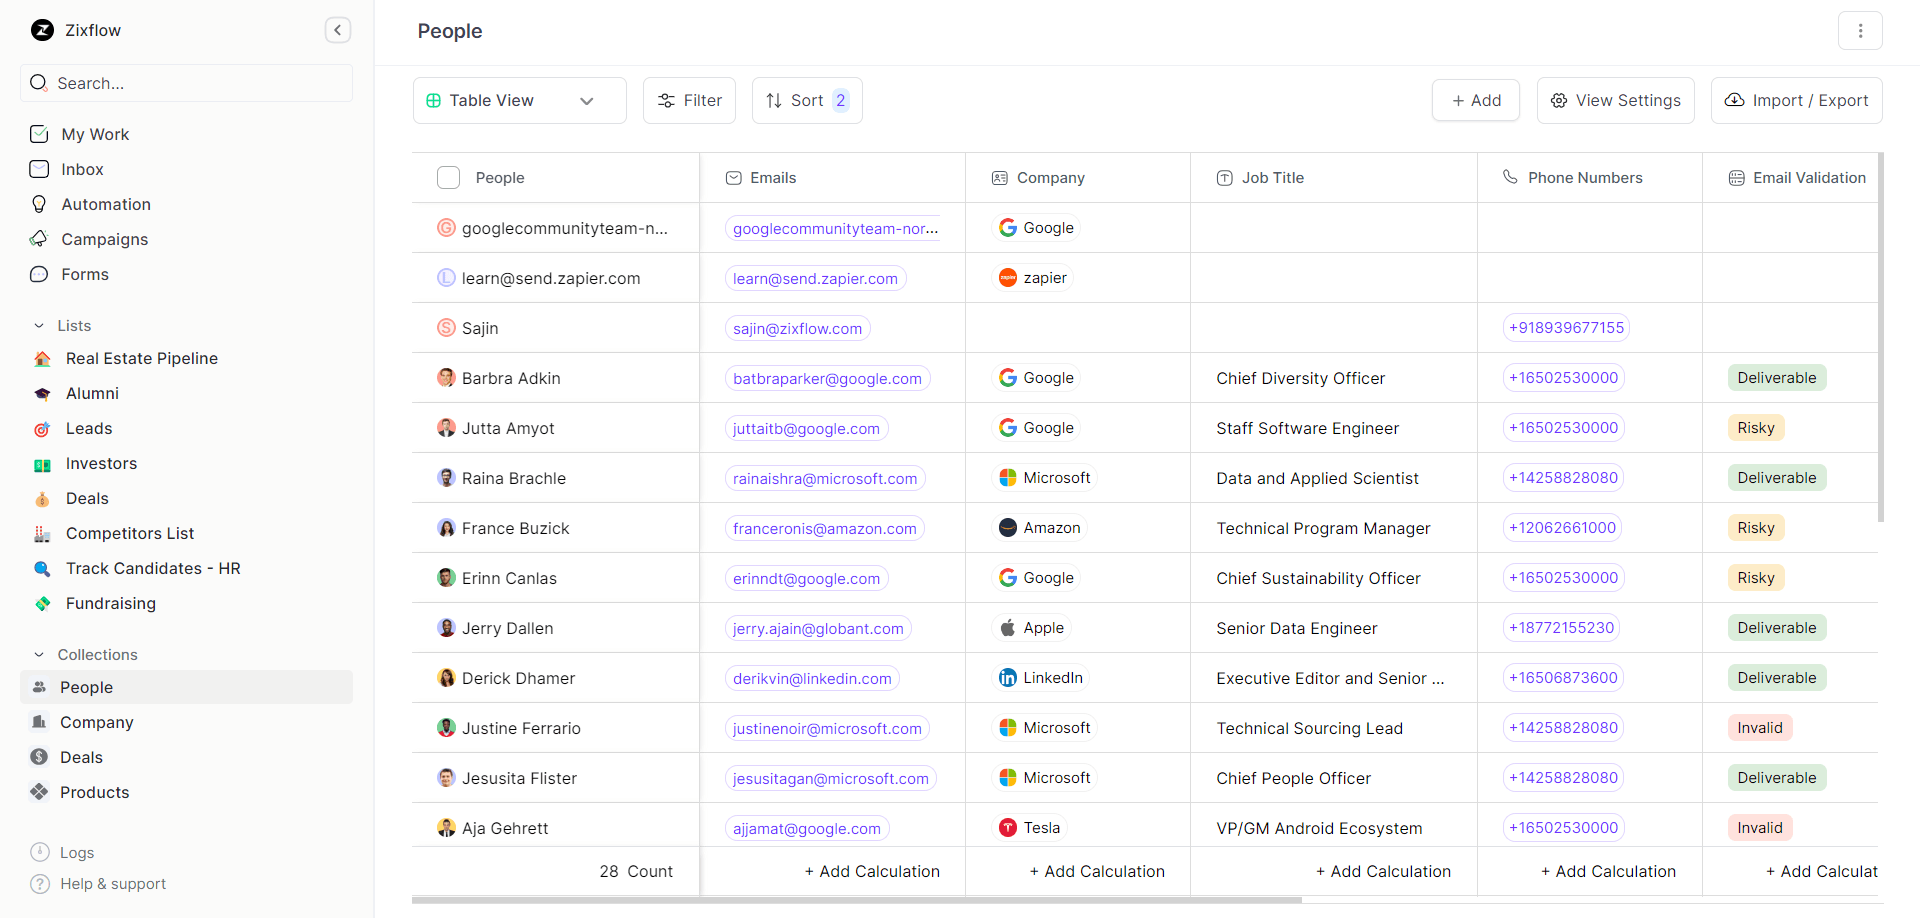Select the Leads list target icon

(42, 428)
